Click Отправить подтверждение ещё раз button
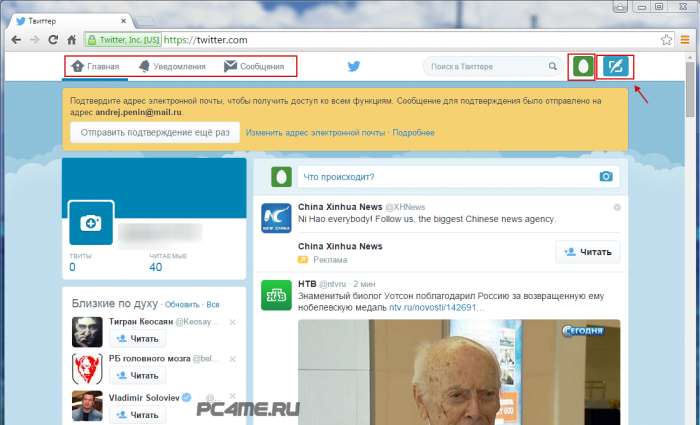Image resolution: width=700 pixels, height=425 pixels. pyautogui.click(x=154, y=132)
